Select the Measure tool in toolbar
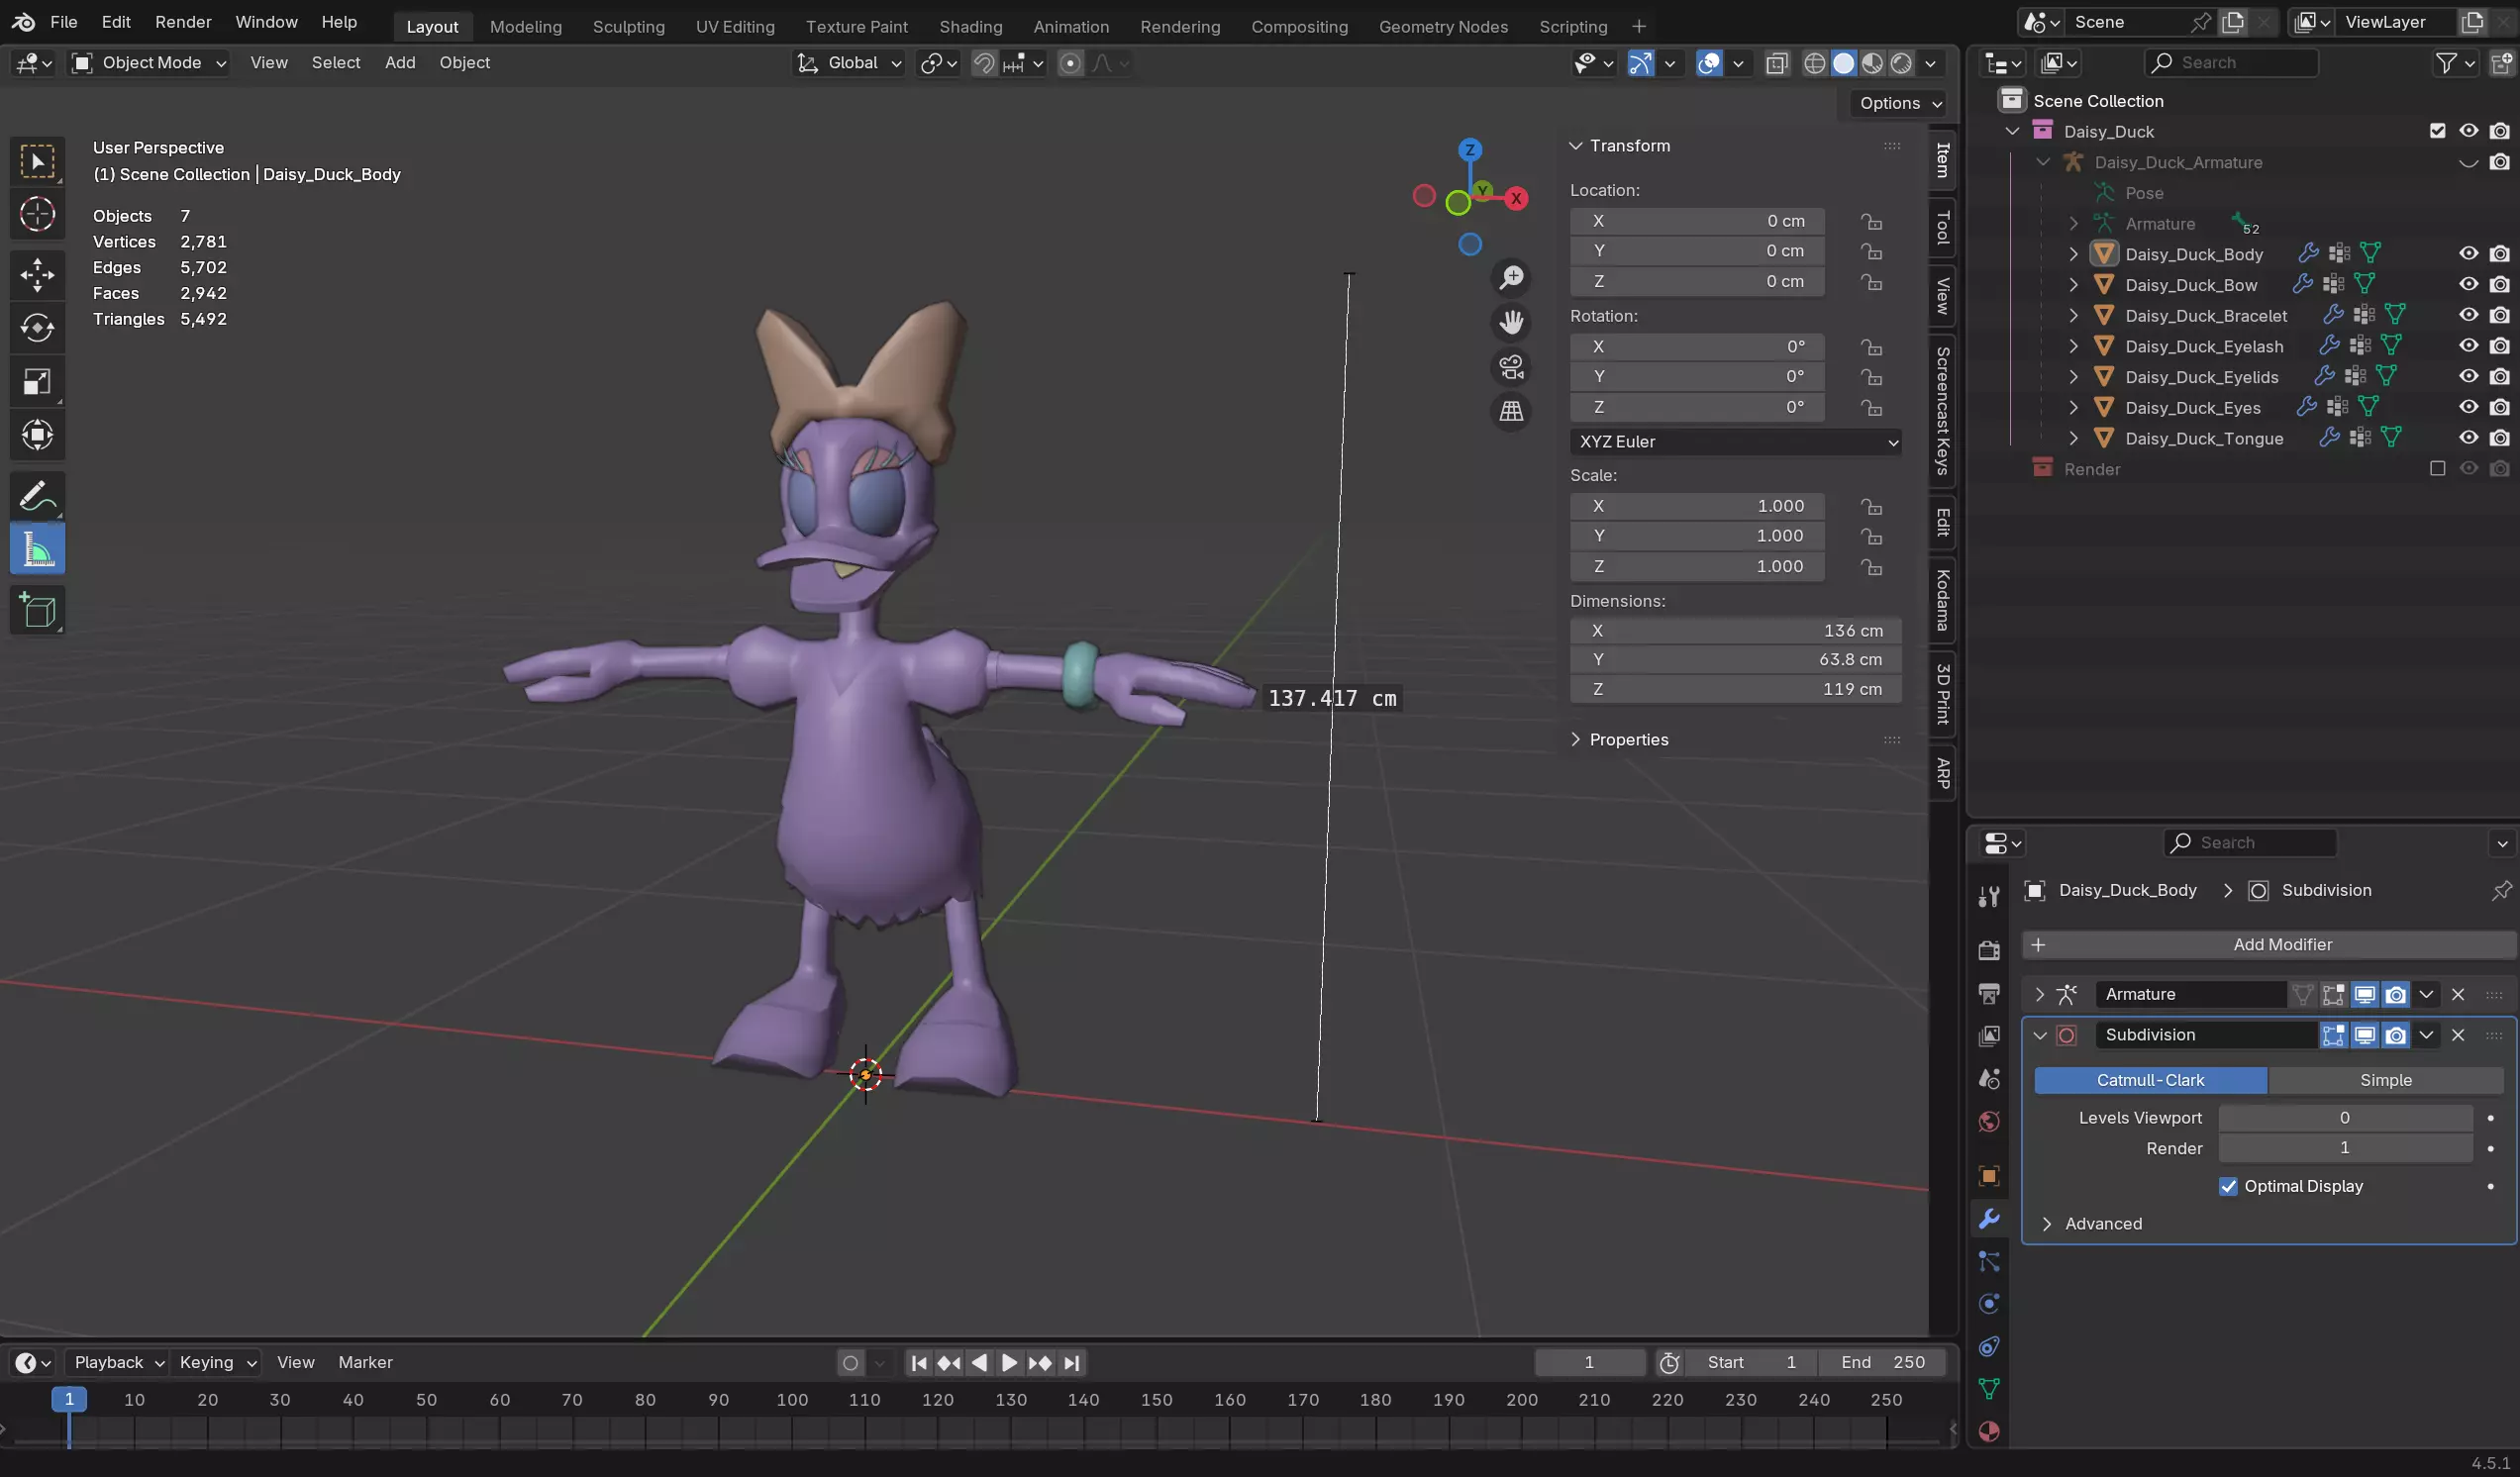The image size is (2520, 1477). point(37,549)
